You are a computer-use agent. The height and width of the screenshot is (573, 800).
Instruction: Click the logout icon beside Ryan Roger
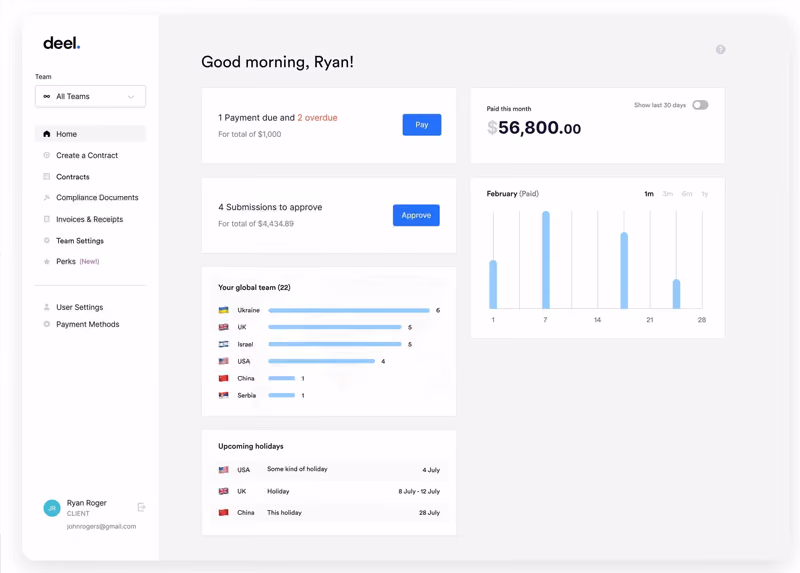[141, 507]
